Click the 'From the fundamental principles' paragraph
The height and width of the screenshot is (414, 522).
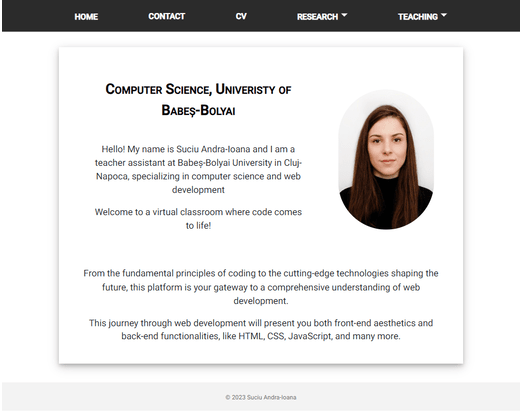261,287
